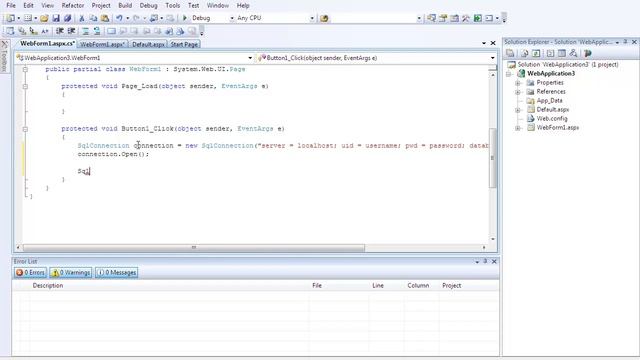
Task: Open the File menu
Action: pyautogui.click(x=11, y=5)
